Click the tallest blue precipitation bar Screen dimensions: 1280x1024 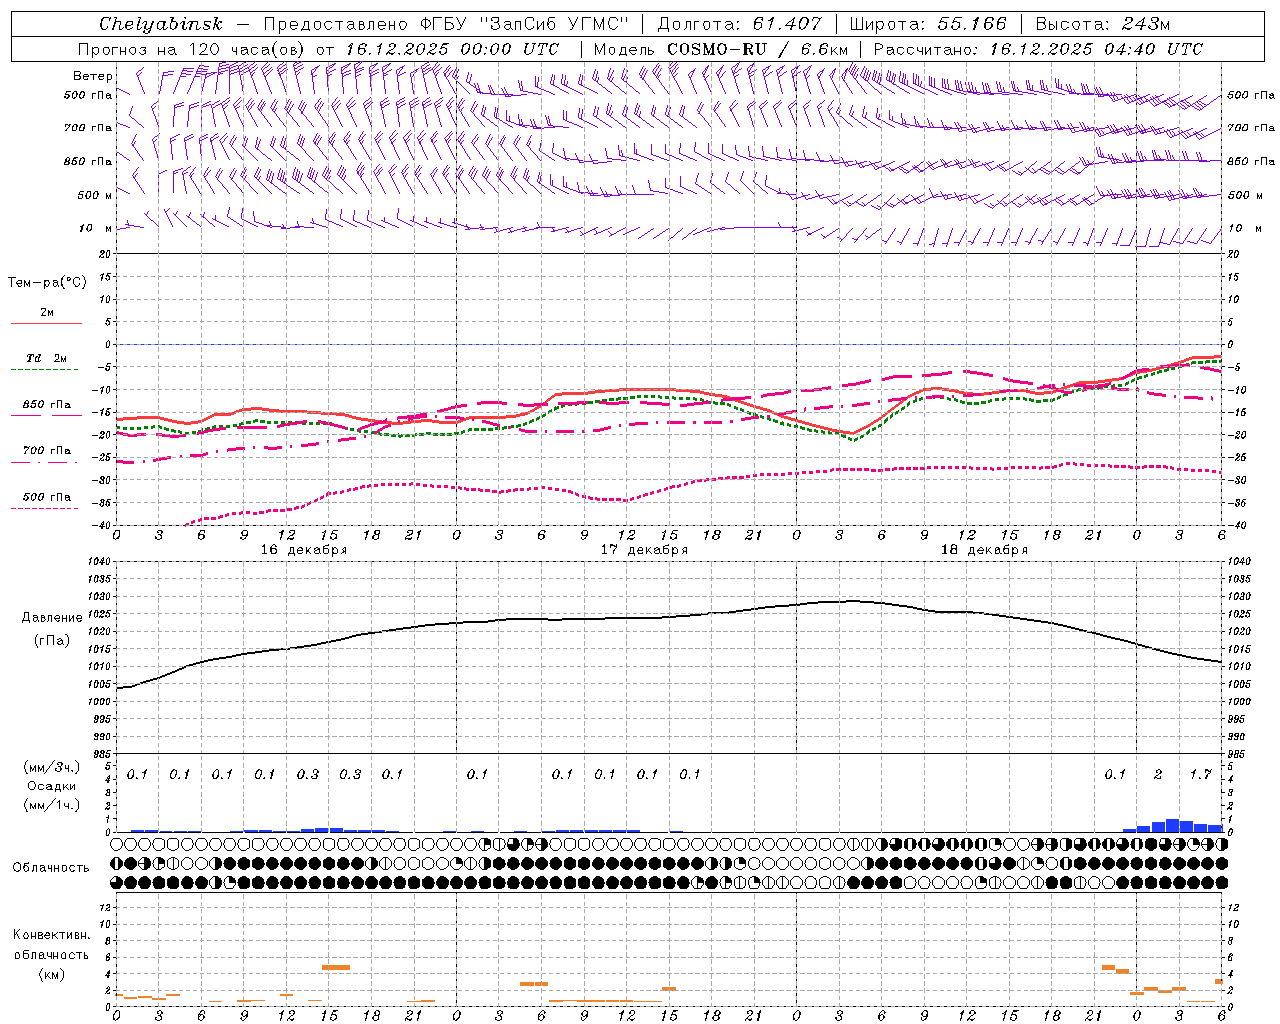1172,826
